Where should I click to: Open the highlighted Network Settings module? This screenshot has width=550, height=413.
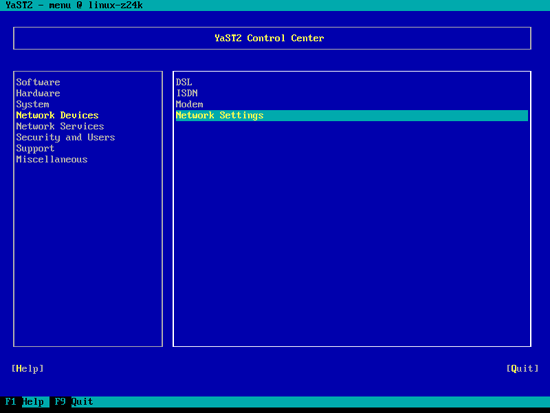coord(351,115)
